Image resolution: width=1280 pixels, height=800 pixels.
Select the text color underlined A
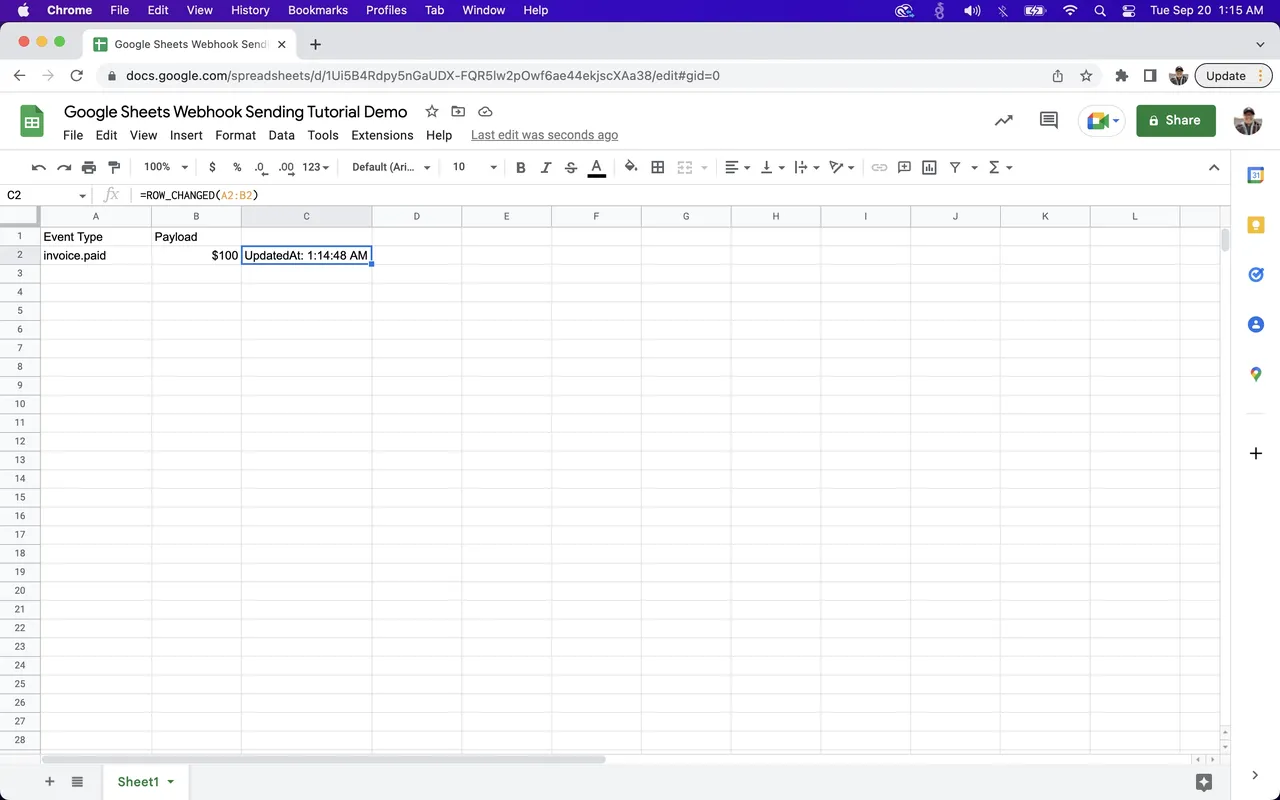pyautogui.click(x=597, y=167)
